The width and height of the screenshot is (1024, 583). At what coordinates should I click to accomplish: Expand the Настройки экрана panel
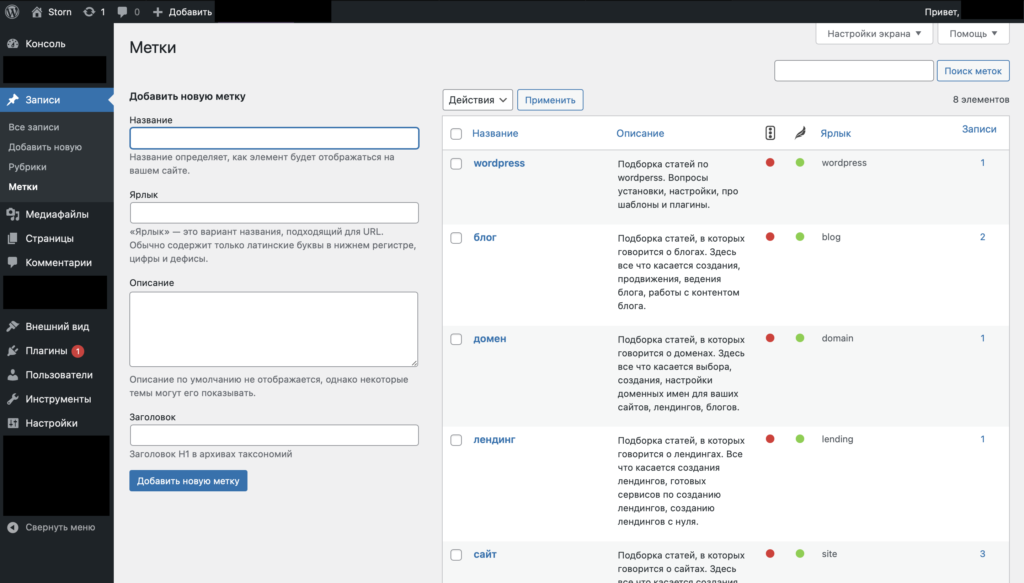(874, 33)
